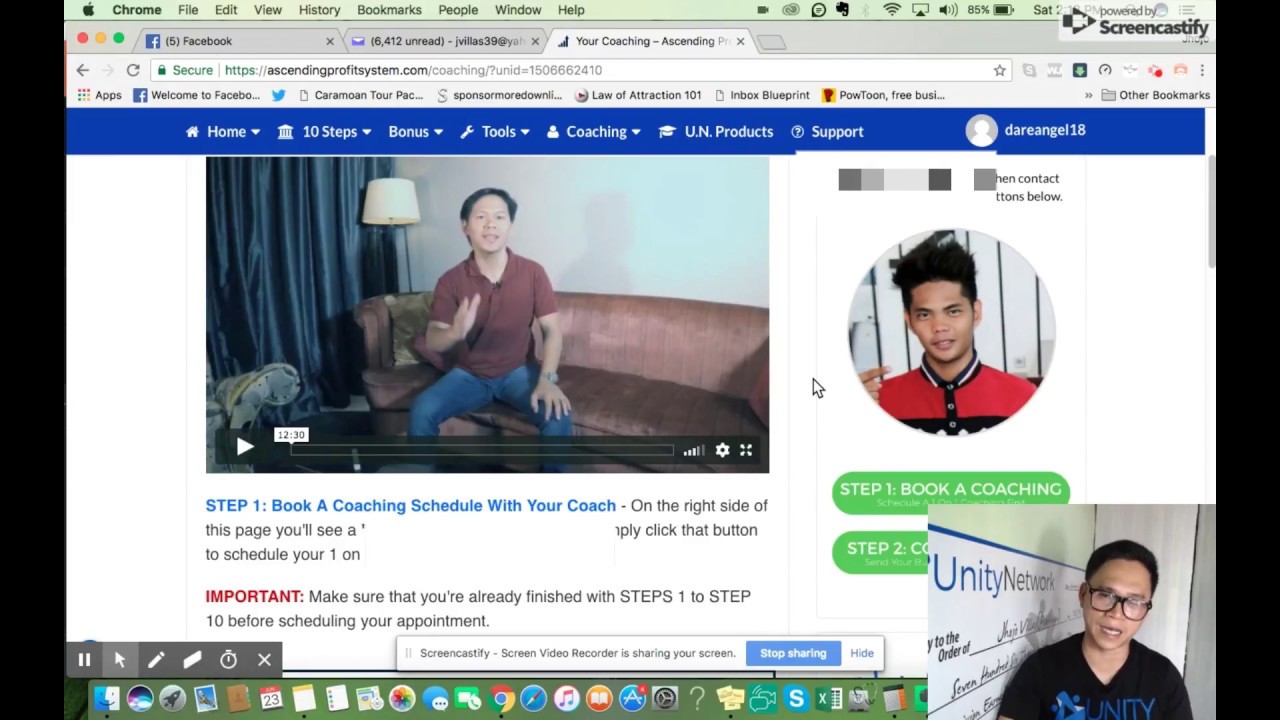The width and height of the screenshot is (1280, 720).
Task: Pause the Screencastify recording
Action: pos(84,660)
